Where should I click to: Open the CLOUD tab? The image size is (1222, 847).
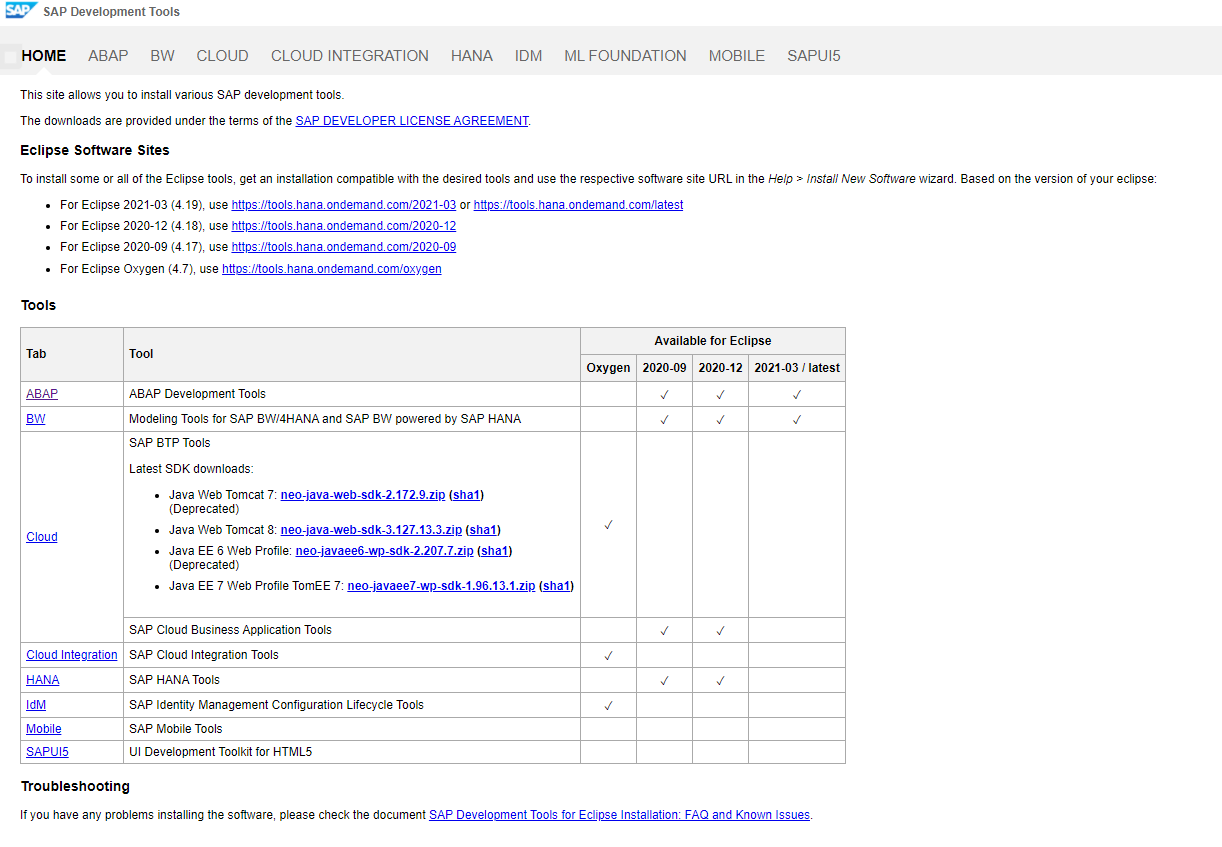pyautogui.click(x=222, y=56)
